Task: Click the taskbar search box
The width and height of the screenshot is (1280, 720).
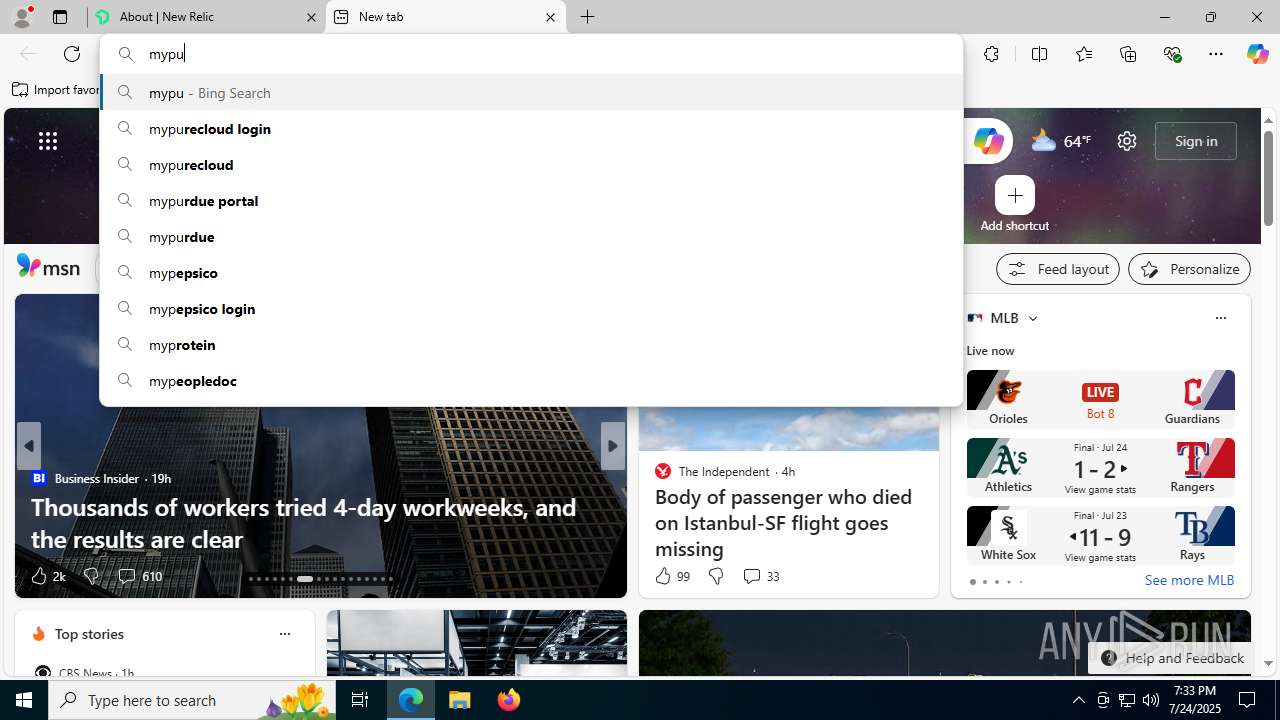Action: tap(192, 700)
